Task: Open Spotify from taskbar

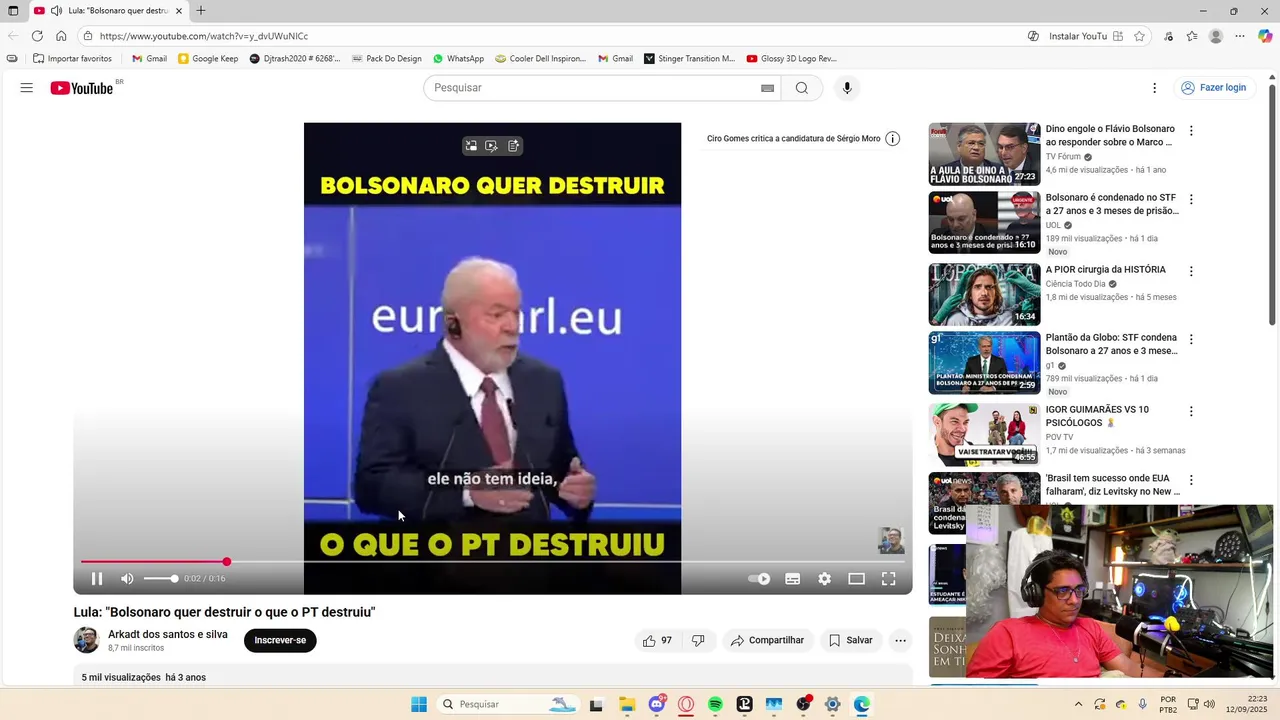Action: [x=715, y=705]
